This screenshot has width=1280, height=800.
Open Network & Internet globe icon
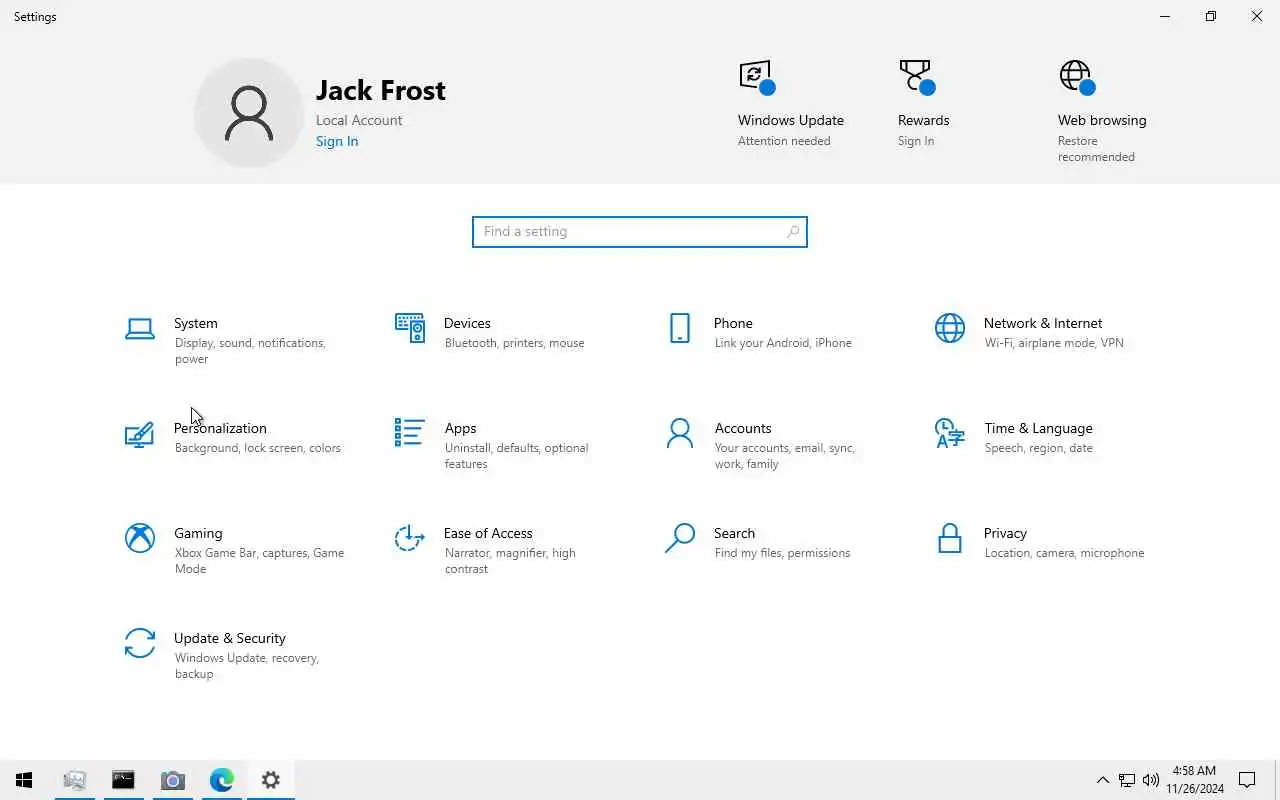coord(950,328)
